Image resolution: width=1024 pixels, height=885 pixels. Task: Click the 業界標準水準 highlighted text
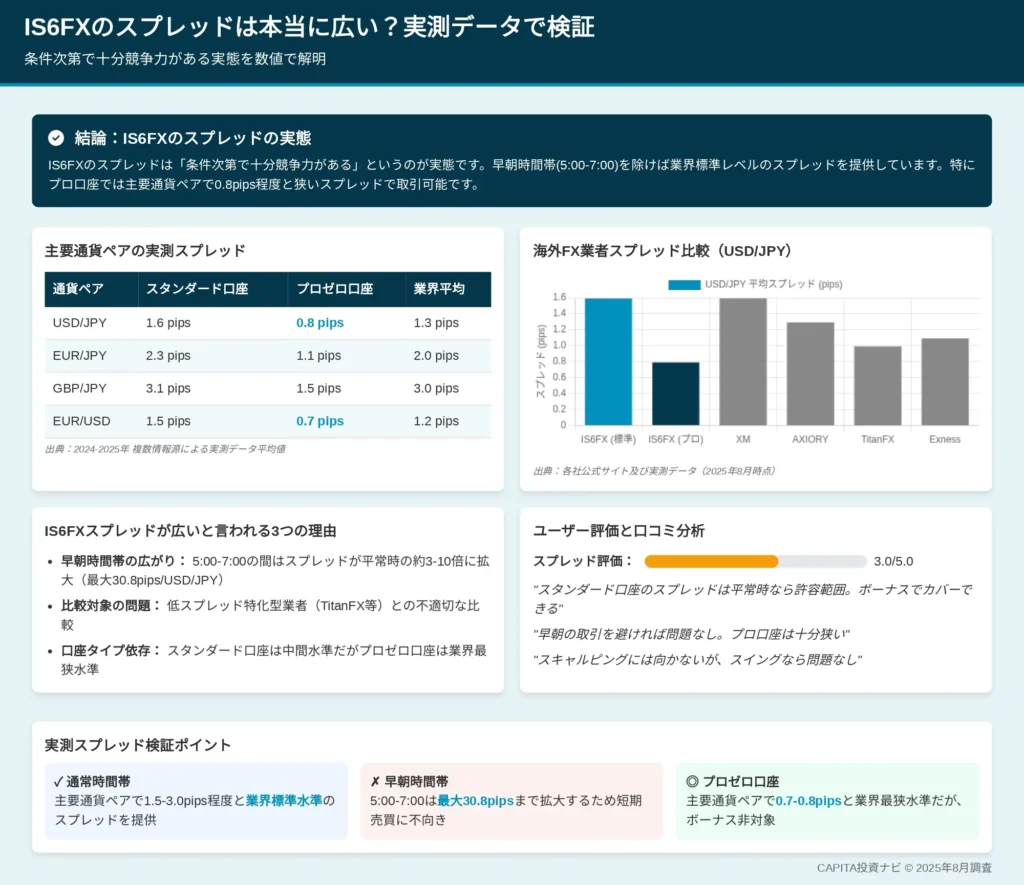pyautogui.click(x=284, y=801)
